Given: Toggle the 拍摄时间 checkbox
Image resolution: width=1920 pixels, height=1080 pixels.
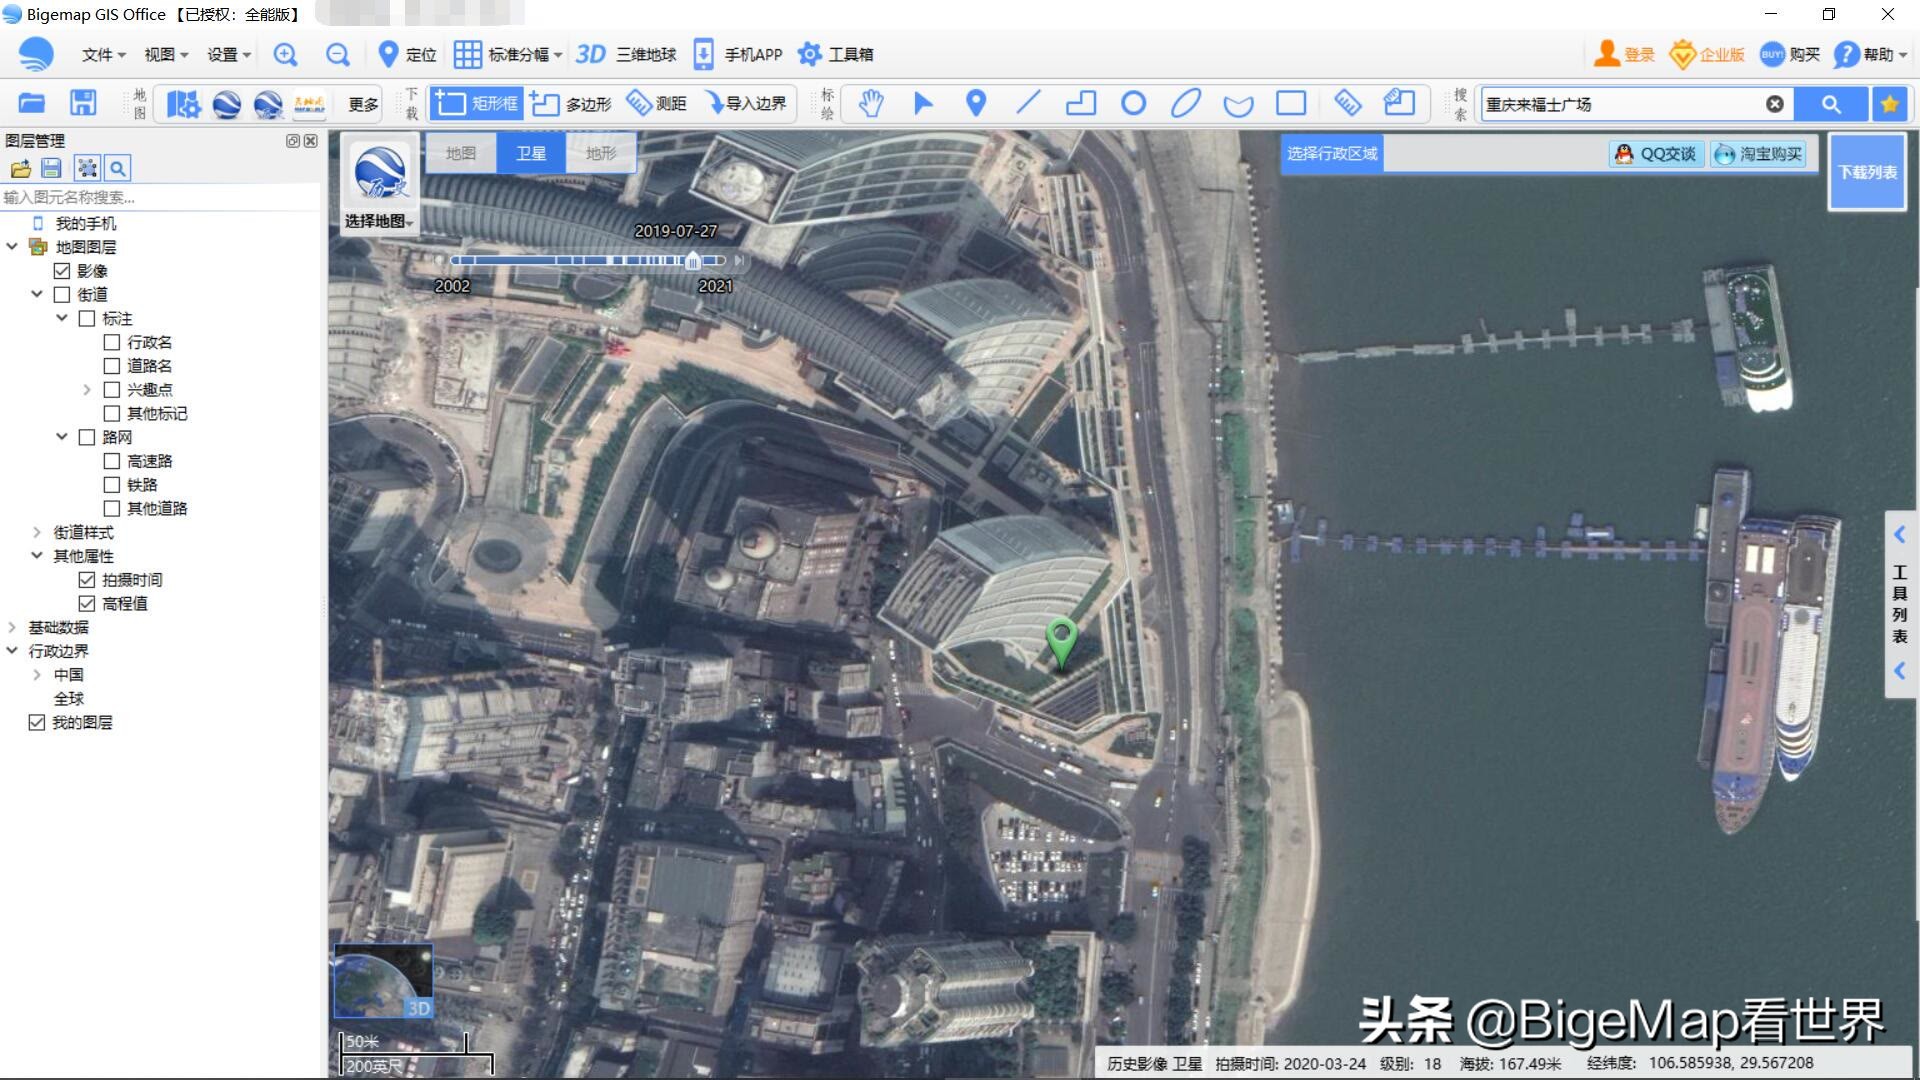Looking at the screenshot, I should click(x=87, y=580).
